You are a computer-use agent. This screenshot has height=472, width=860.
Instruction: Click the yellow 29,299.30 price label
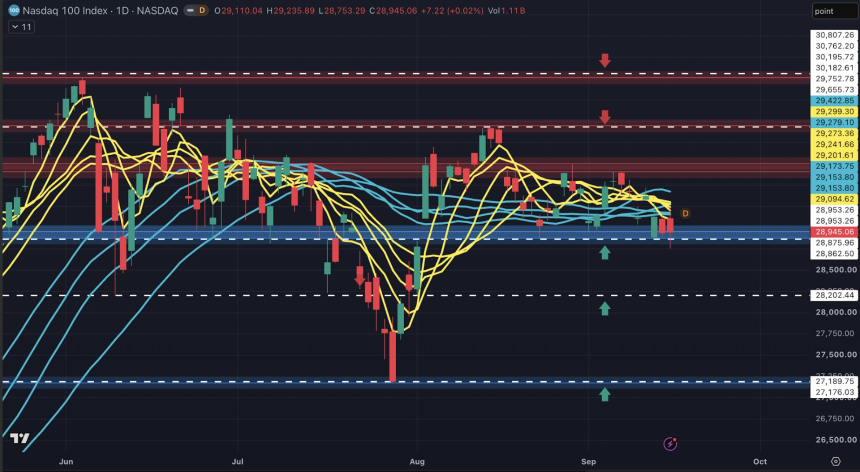point(834,111)
